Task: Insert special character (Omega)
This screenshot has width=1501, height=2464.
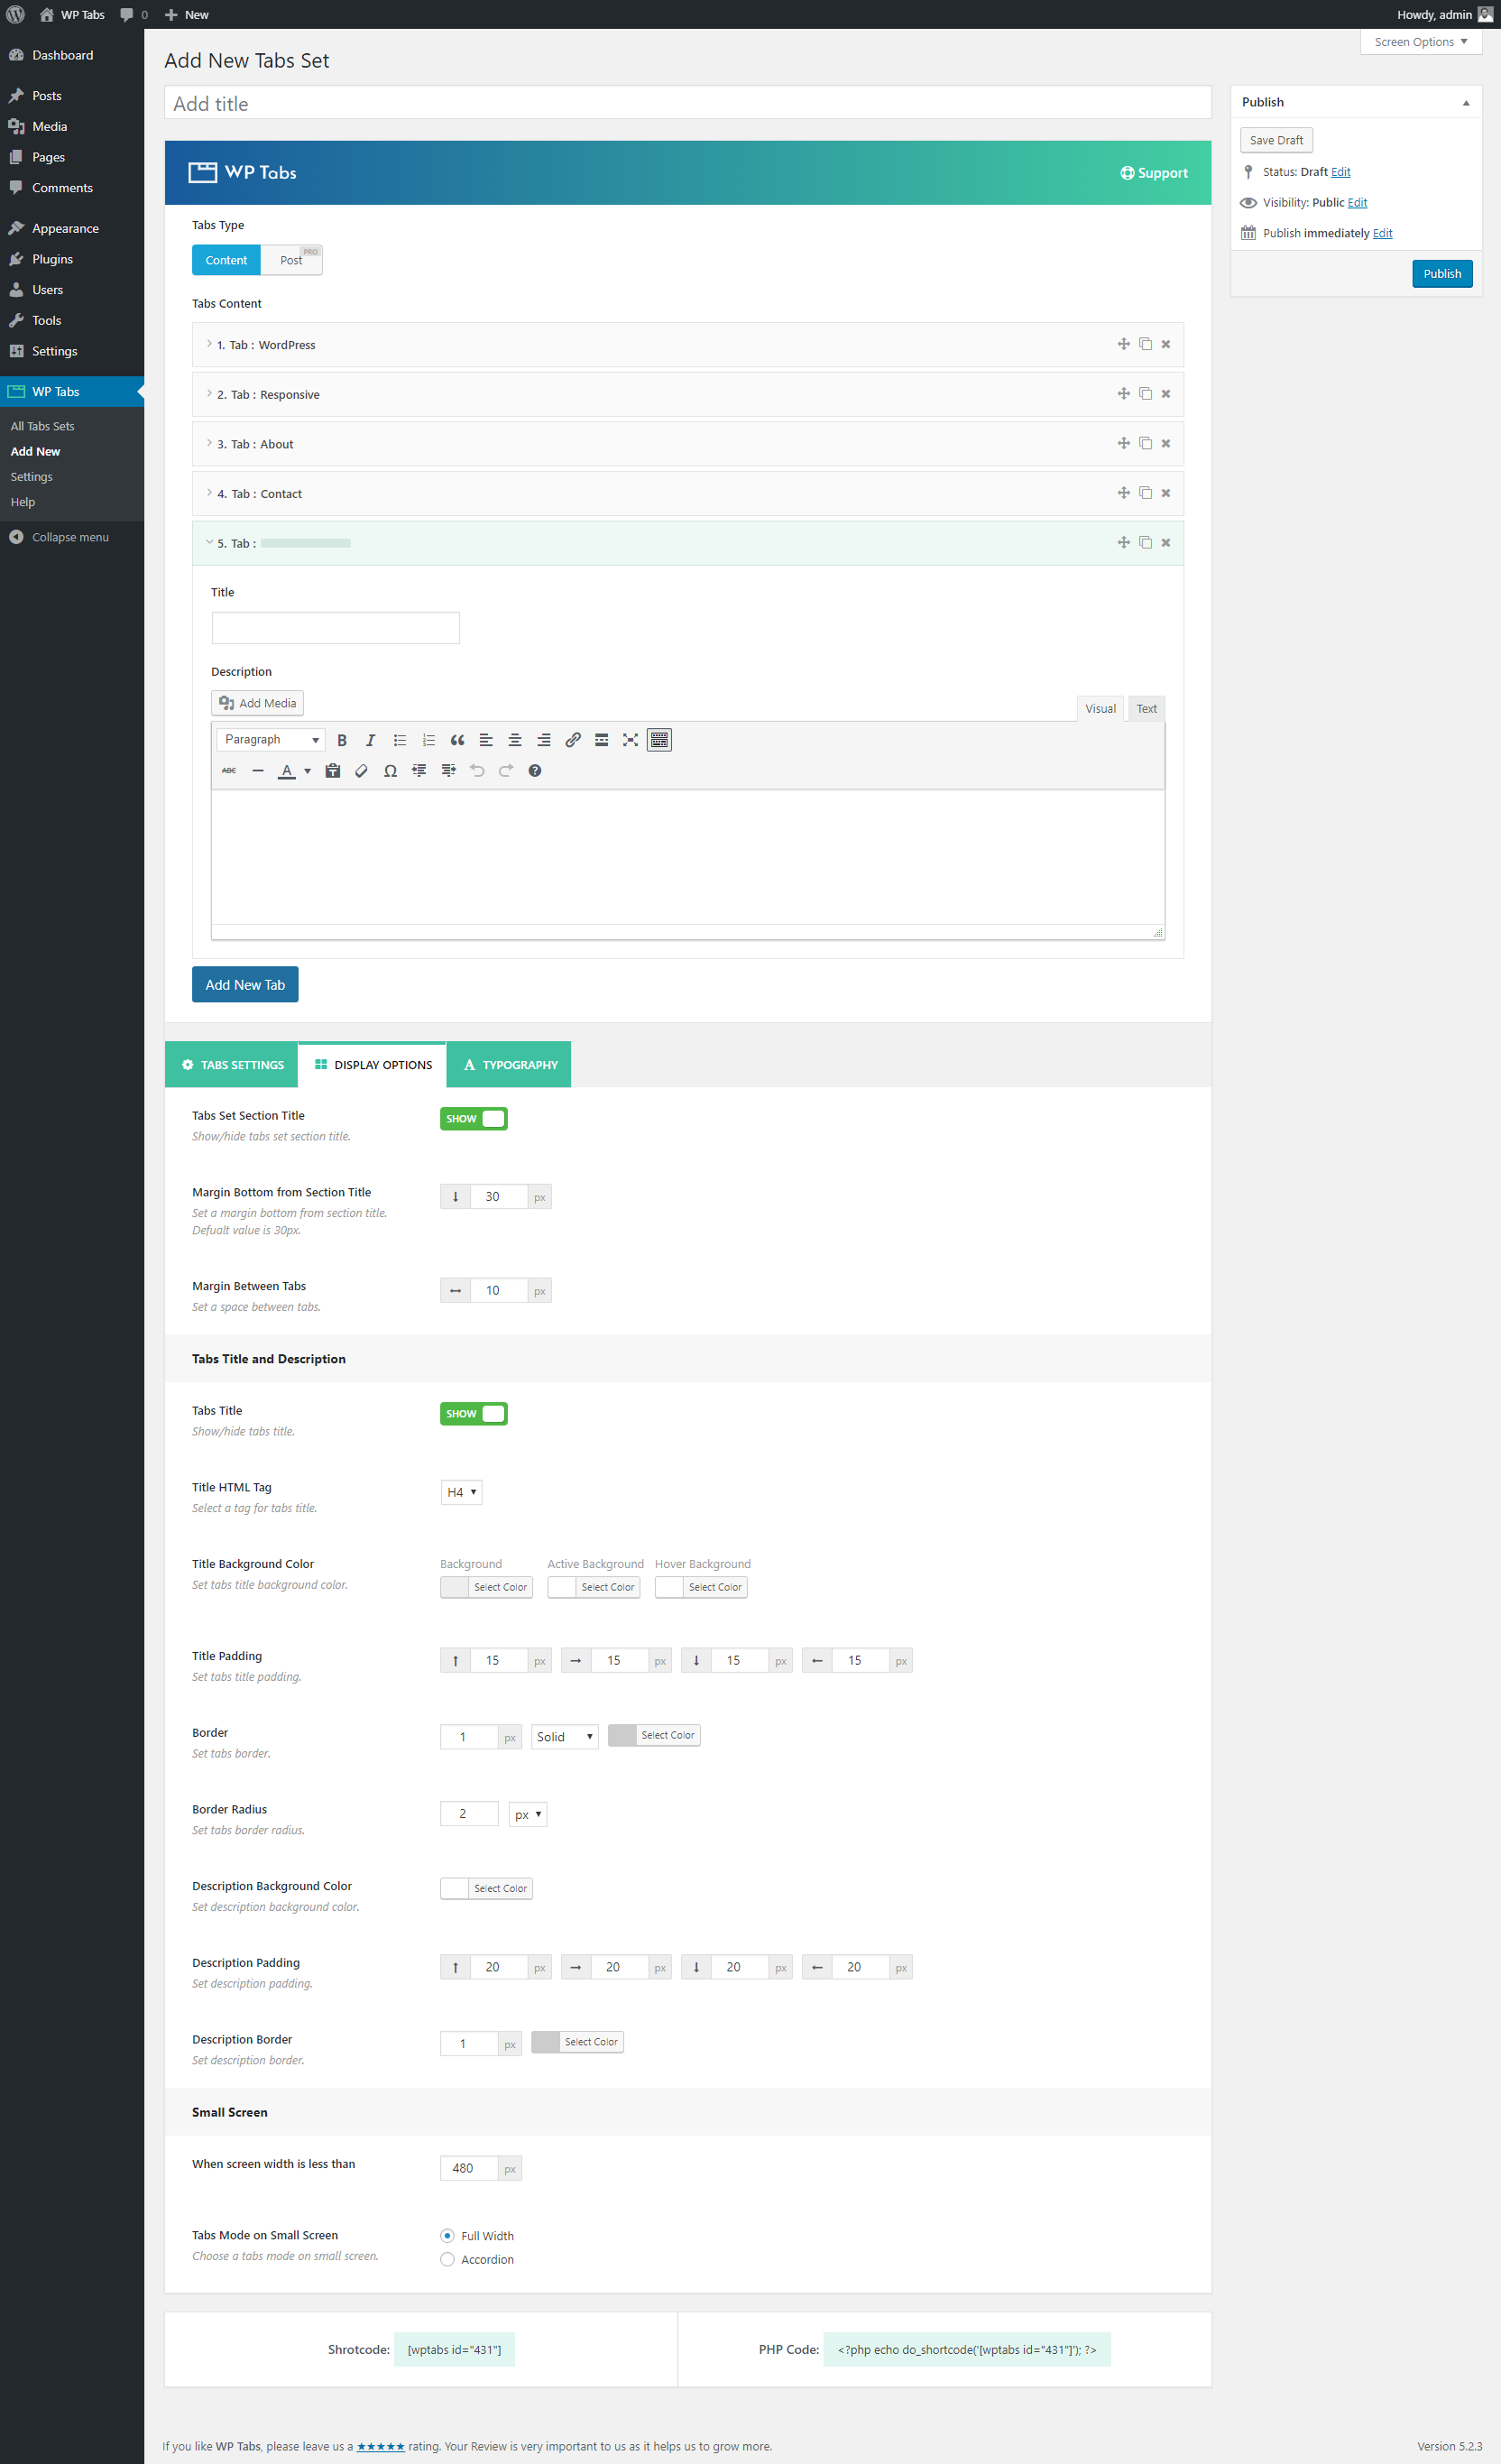Action: [391, 770]
